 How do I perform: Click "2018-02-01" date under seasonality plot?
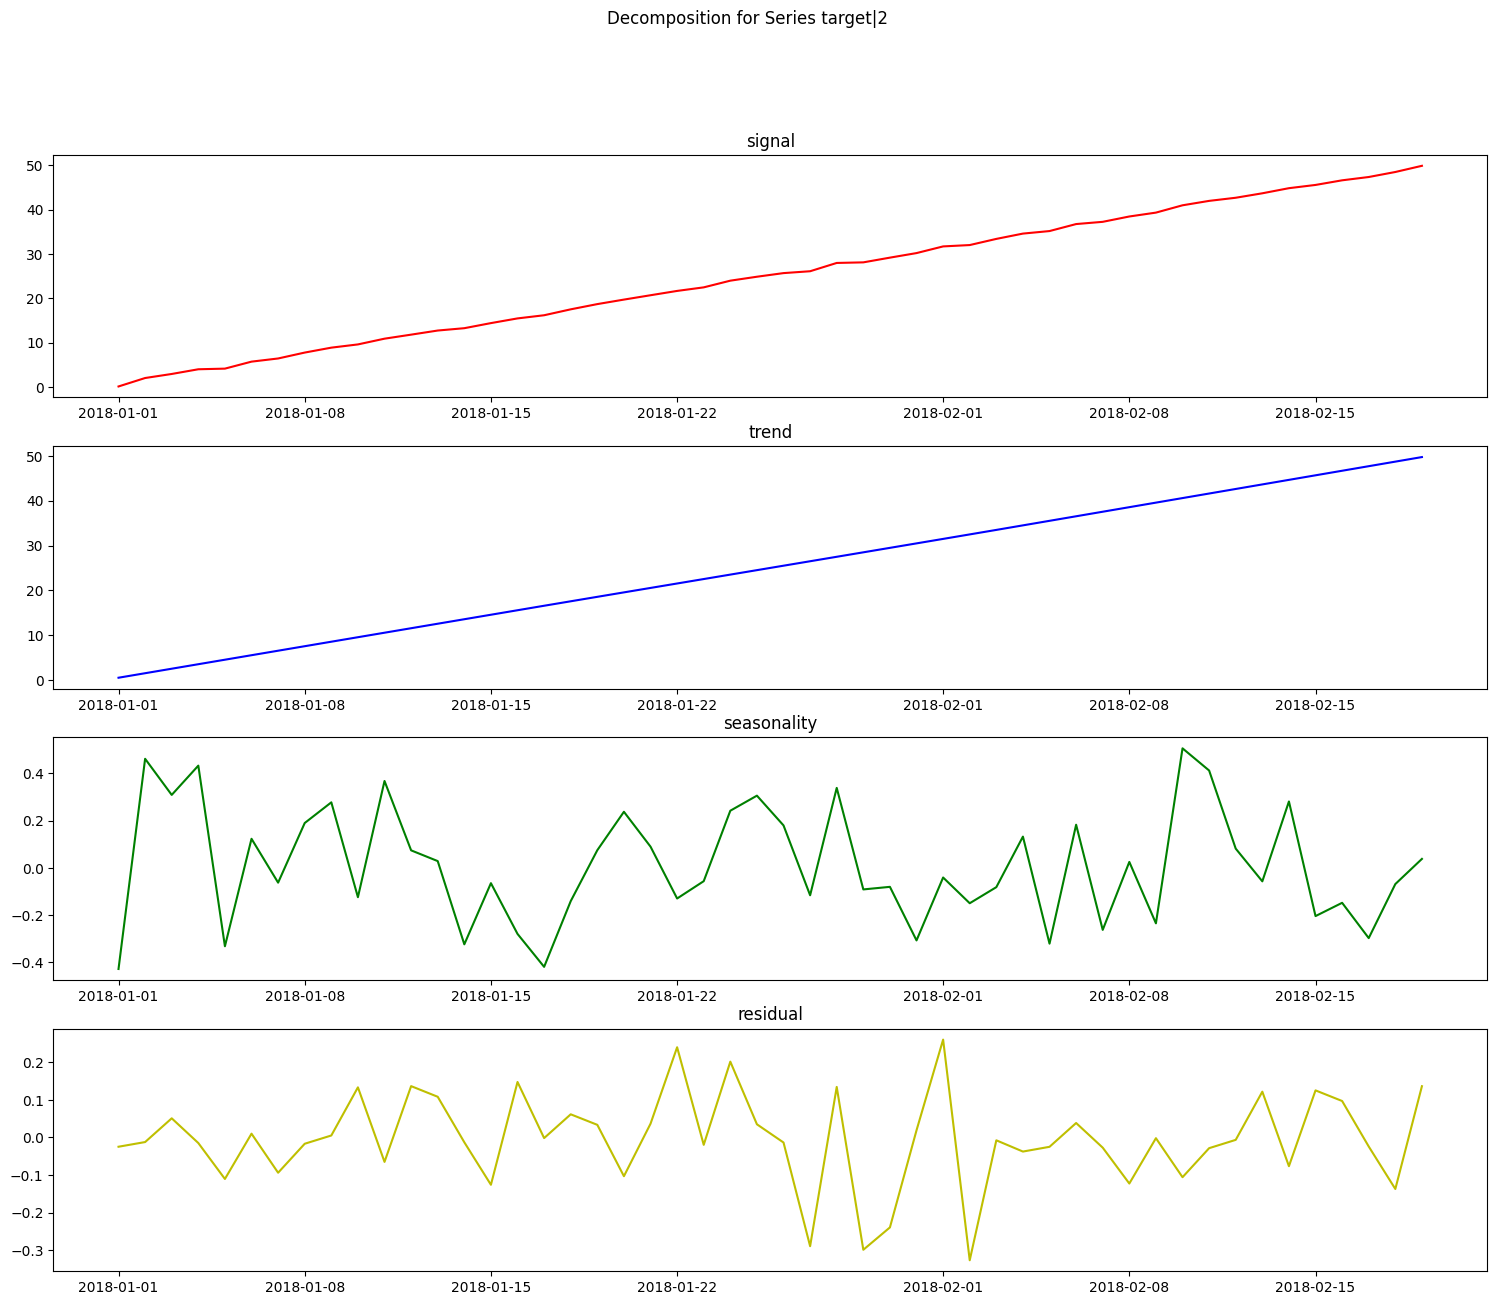pos(943,995)
